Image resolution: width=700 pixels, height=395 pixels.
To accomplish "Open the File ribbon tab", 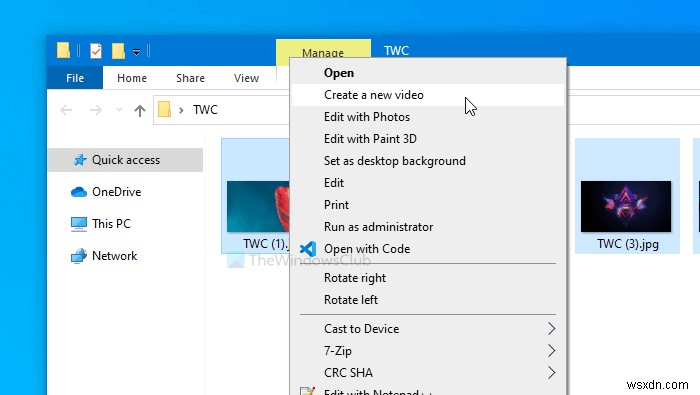I will point(75,78).
